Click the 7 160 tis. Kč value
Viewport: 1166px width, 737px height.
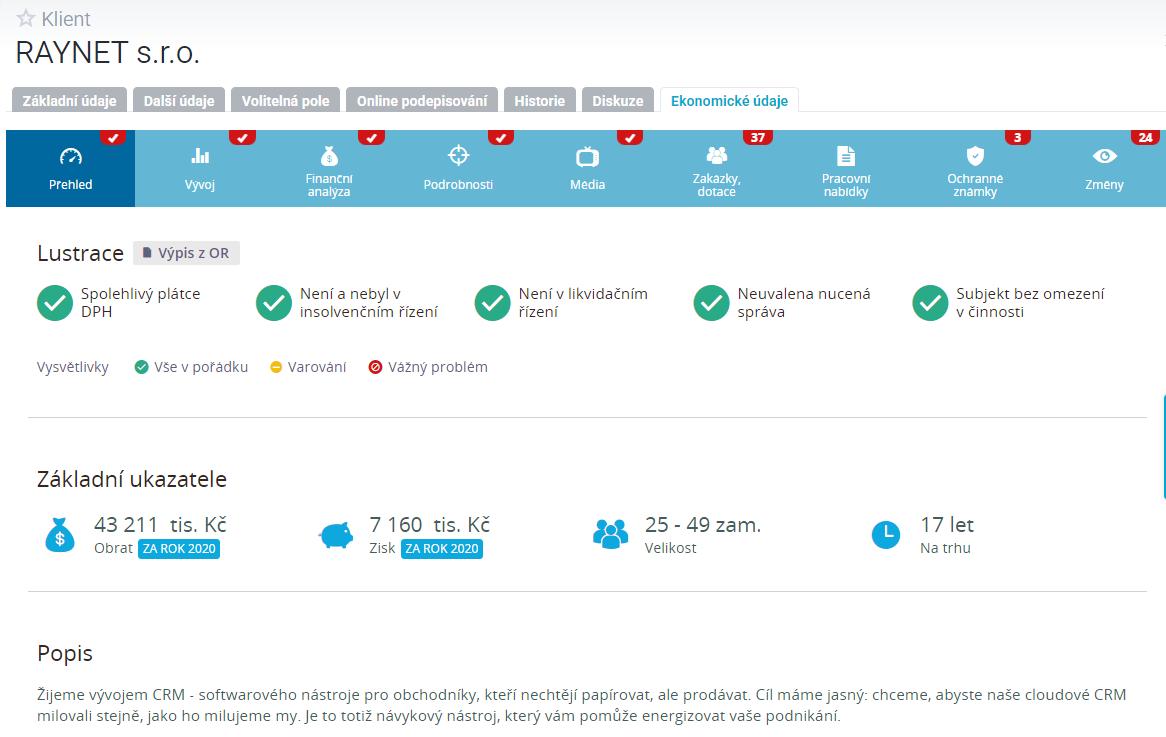[430, 524]
